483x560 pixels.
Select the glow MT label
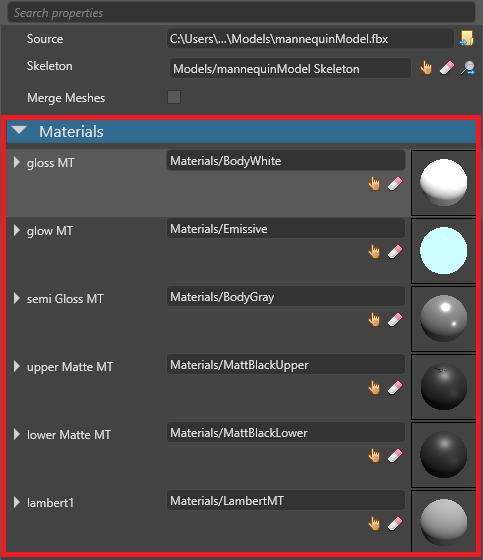[50, 231]
